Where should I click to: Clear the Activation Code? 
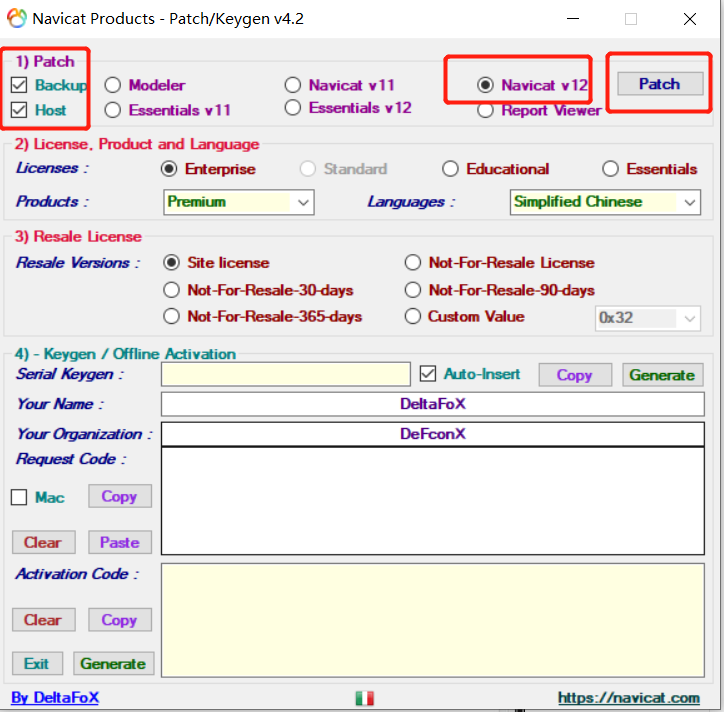(43, 620)
